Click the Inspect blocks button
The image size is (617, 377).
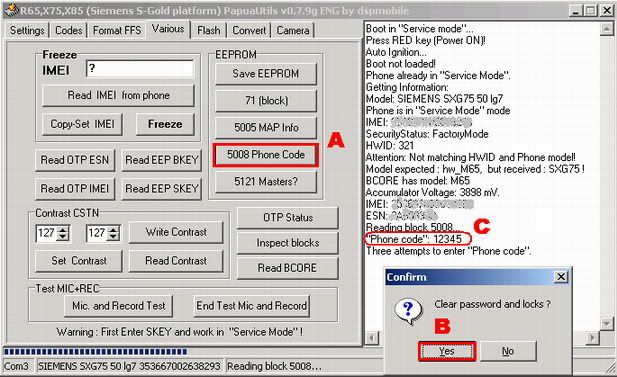(288, 243)
